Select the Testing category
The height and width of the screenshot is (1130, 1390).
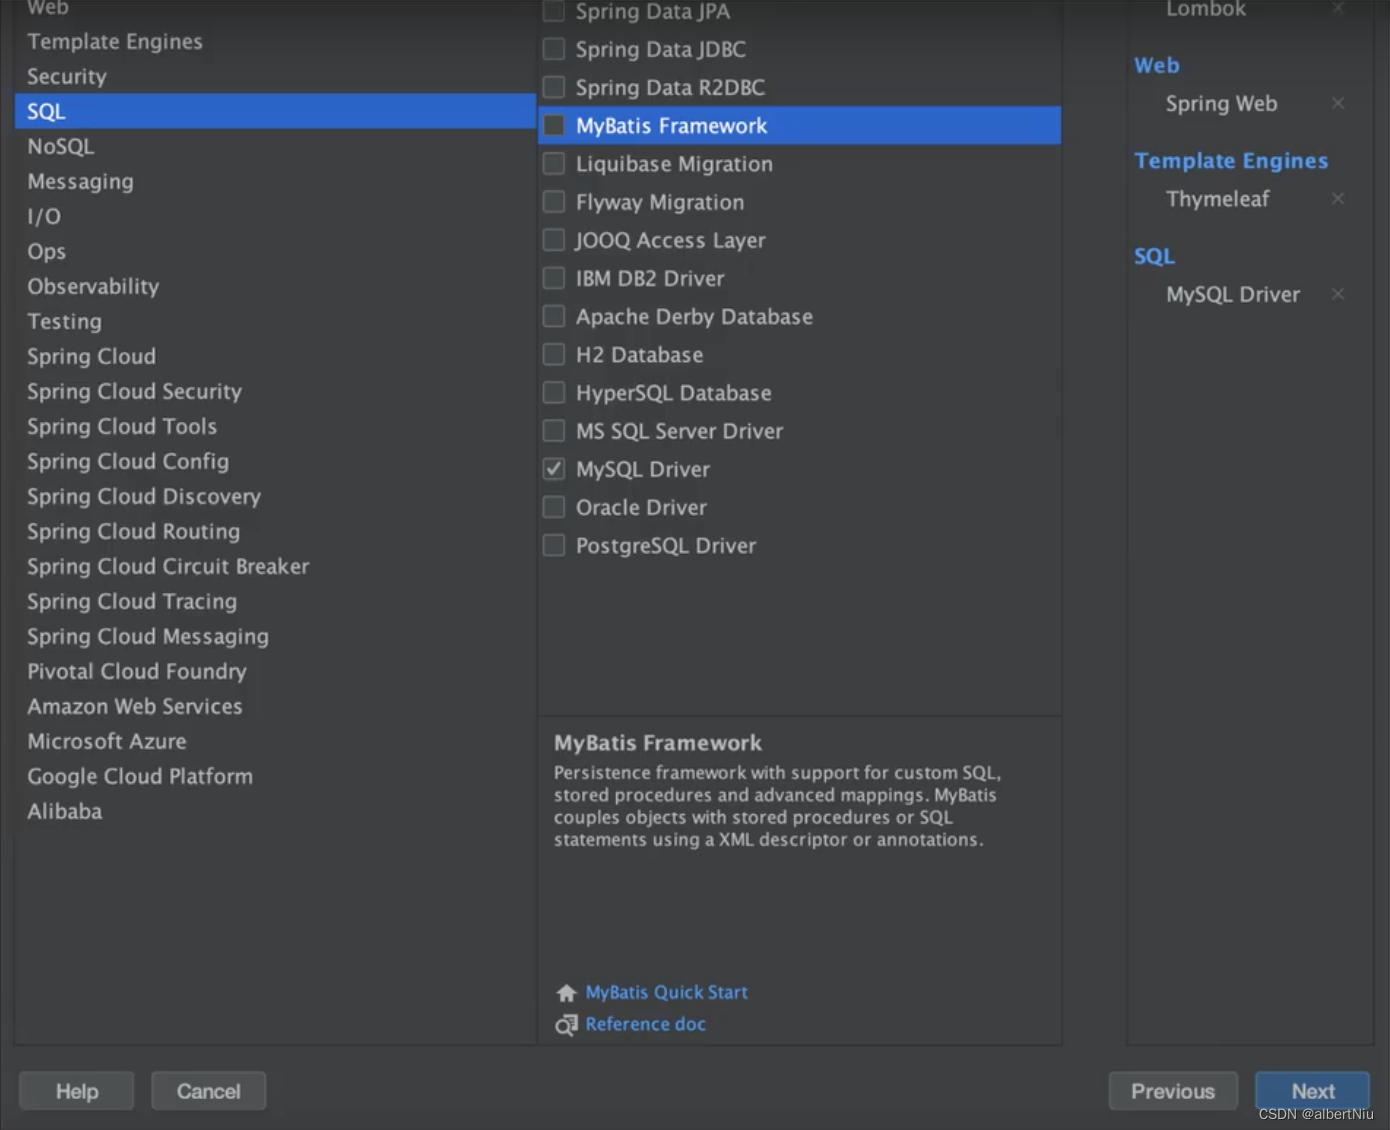(275, 322)
